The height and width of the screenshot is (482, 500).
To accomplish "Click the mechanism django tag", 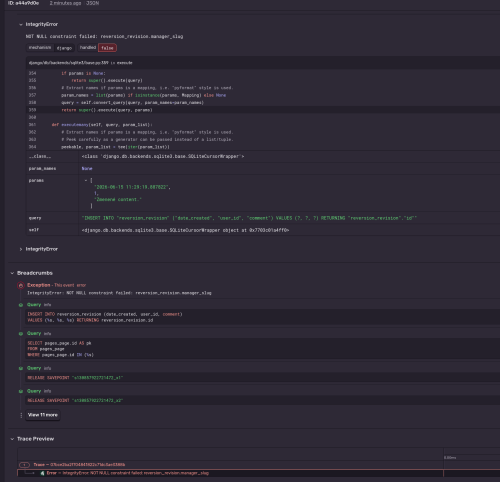I will (50, 48).
